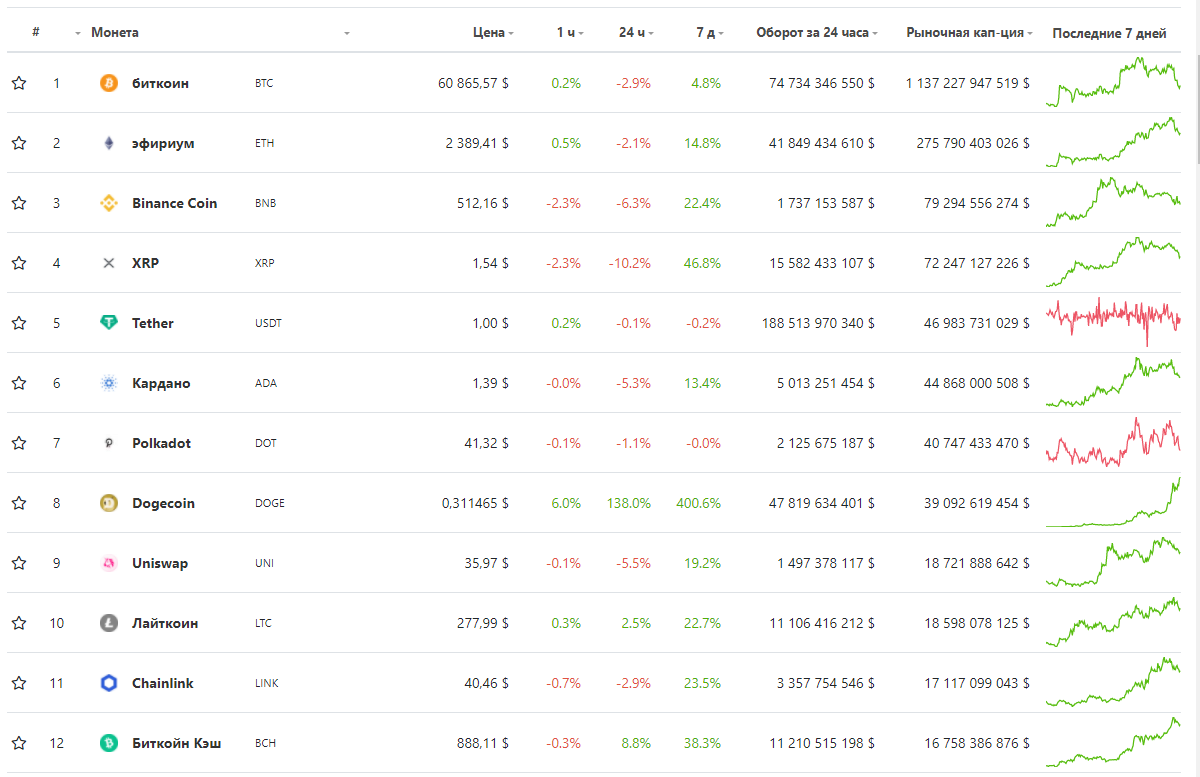Click the Tether red sparkline chart
This screenshot has height=777, width=1200.
point(1113,321)
